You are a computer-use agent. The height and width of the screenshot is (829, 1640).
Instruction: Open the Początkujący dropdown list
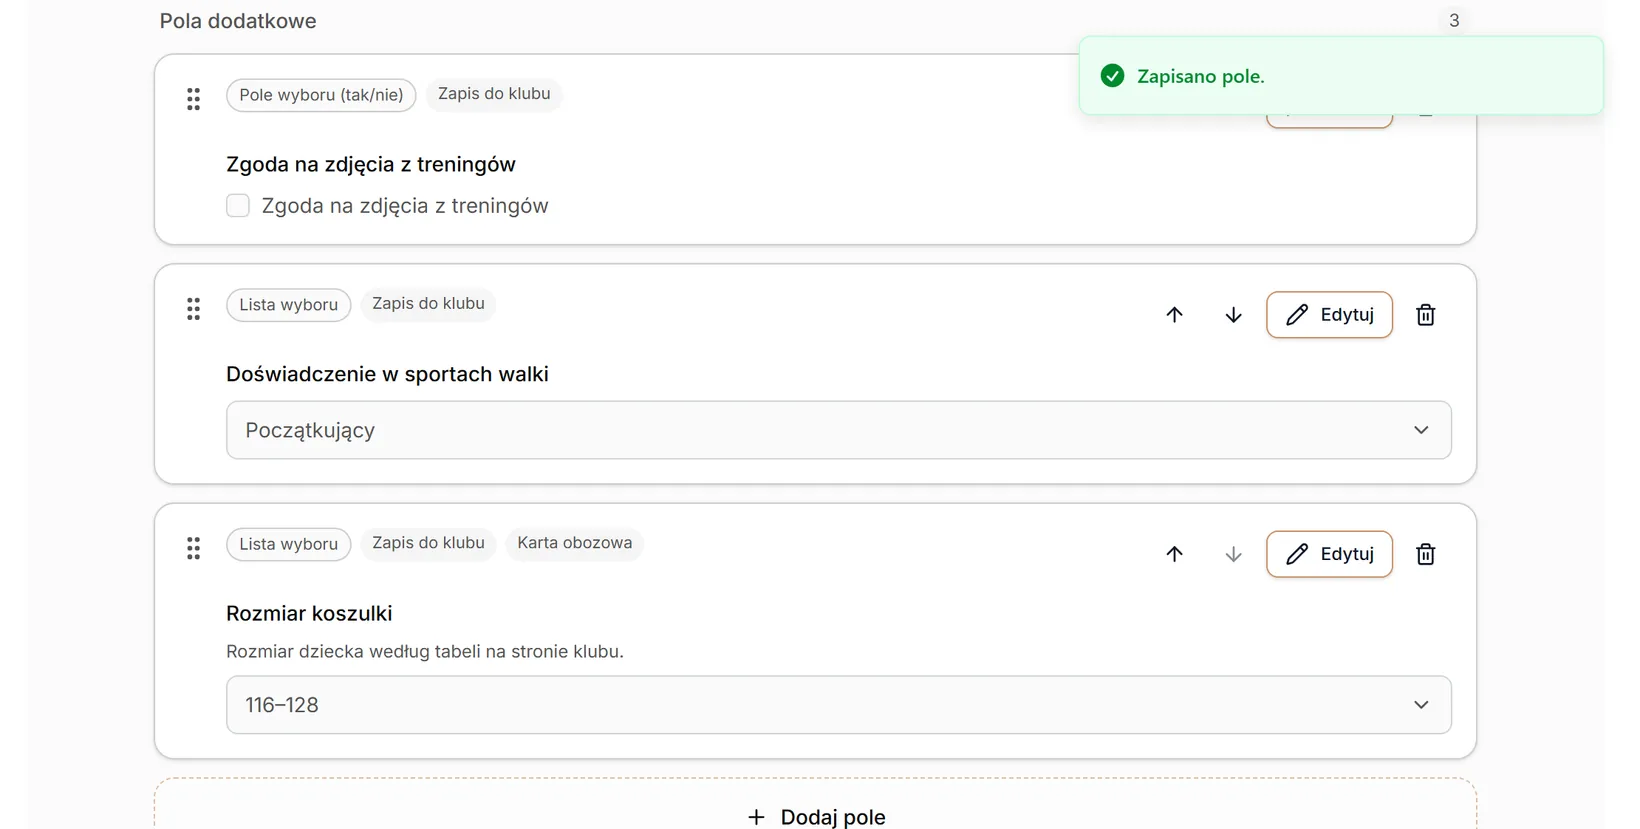838,430
